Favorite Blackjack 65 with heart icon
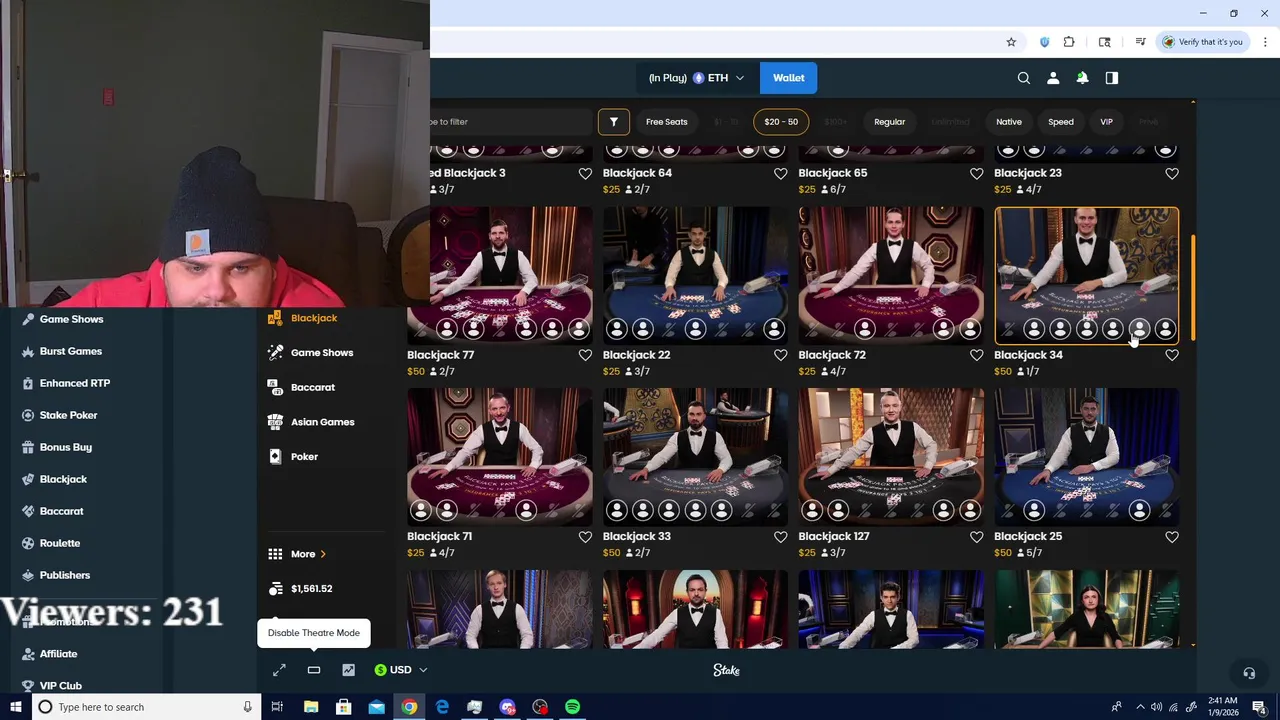The width and height of the screenshot is (1280, 720). click(x=977, y=173)
